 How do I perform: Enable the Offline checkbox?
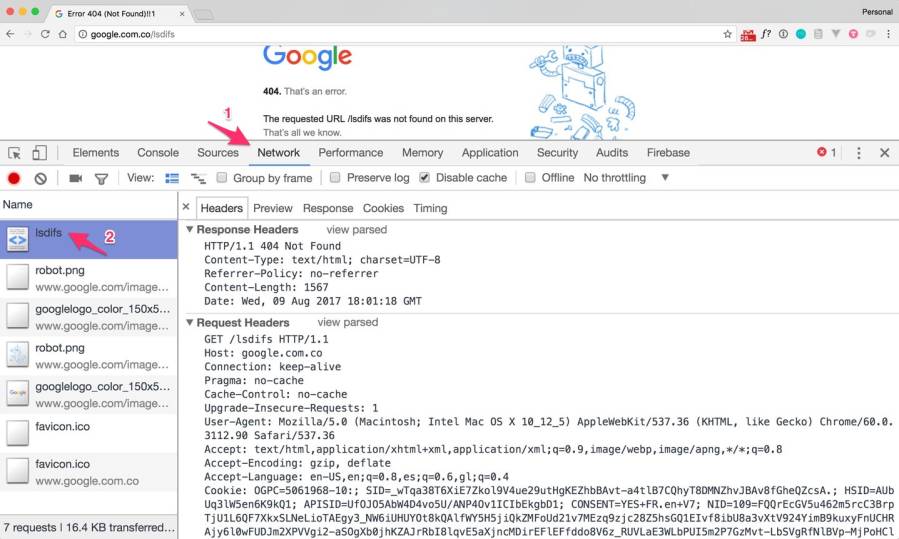click(530, 178)
